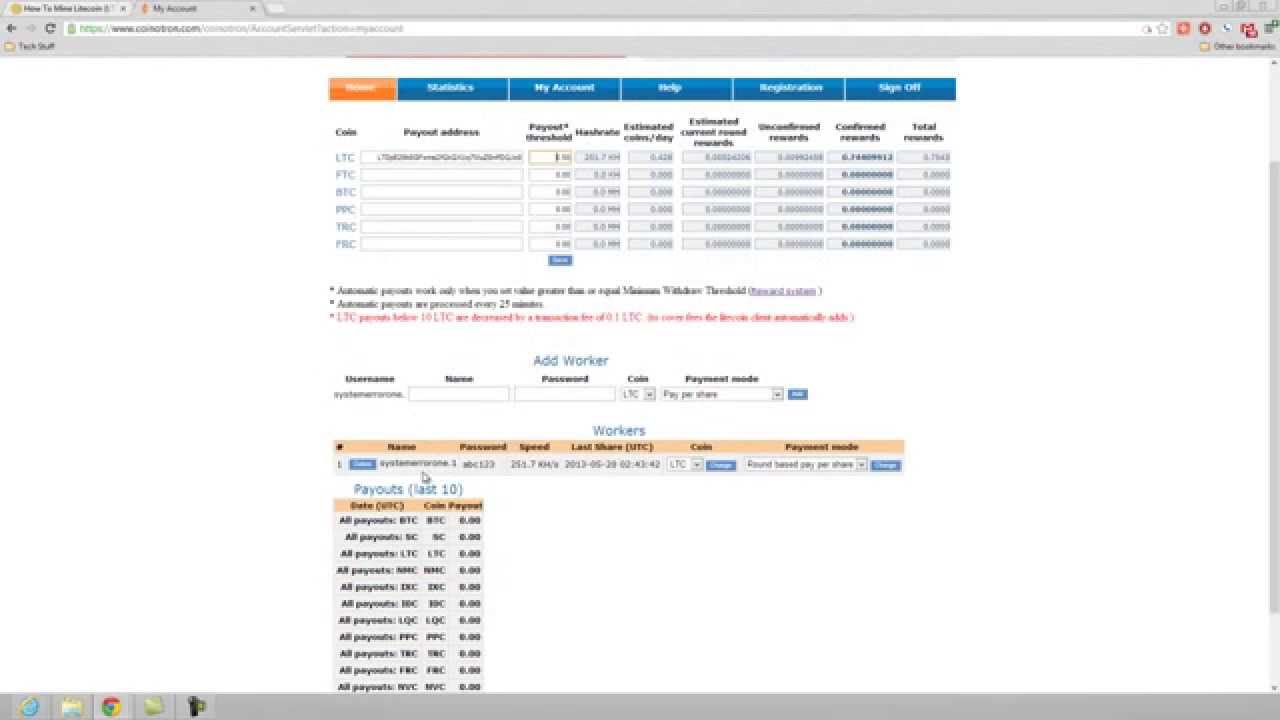Click Change button next to worker payment mode

[885, 465]
